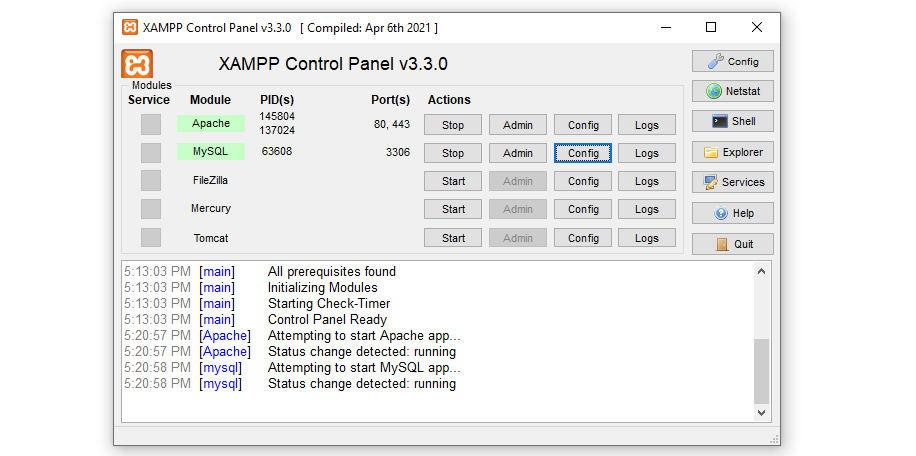
Task: Open MySQL Admin page
Action: pyautogui.click(x=518, y=153)
